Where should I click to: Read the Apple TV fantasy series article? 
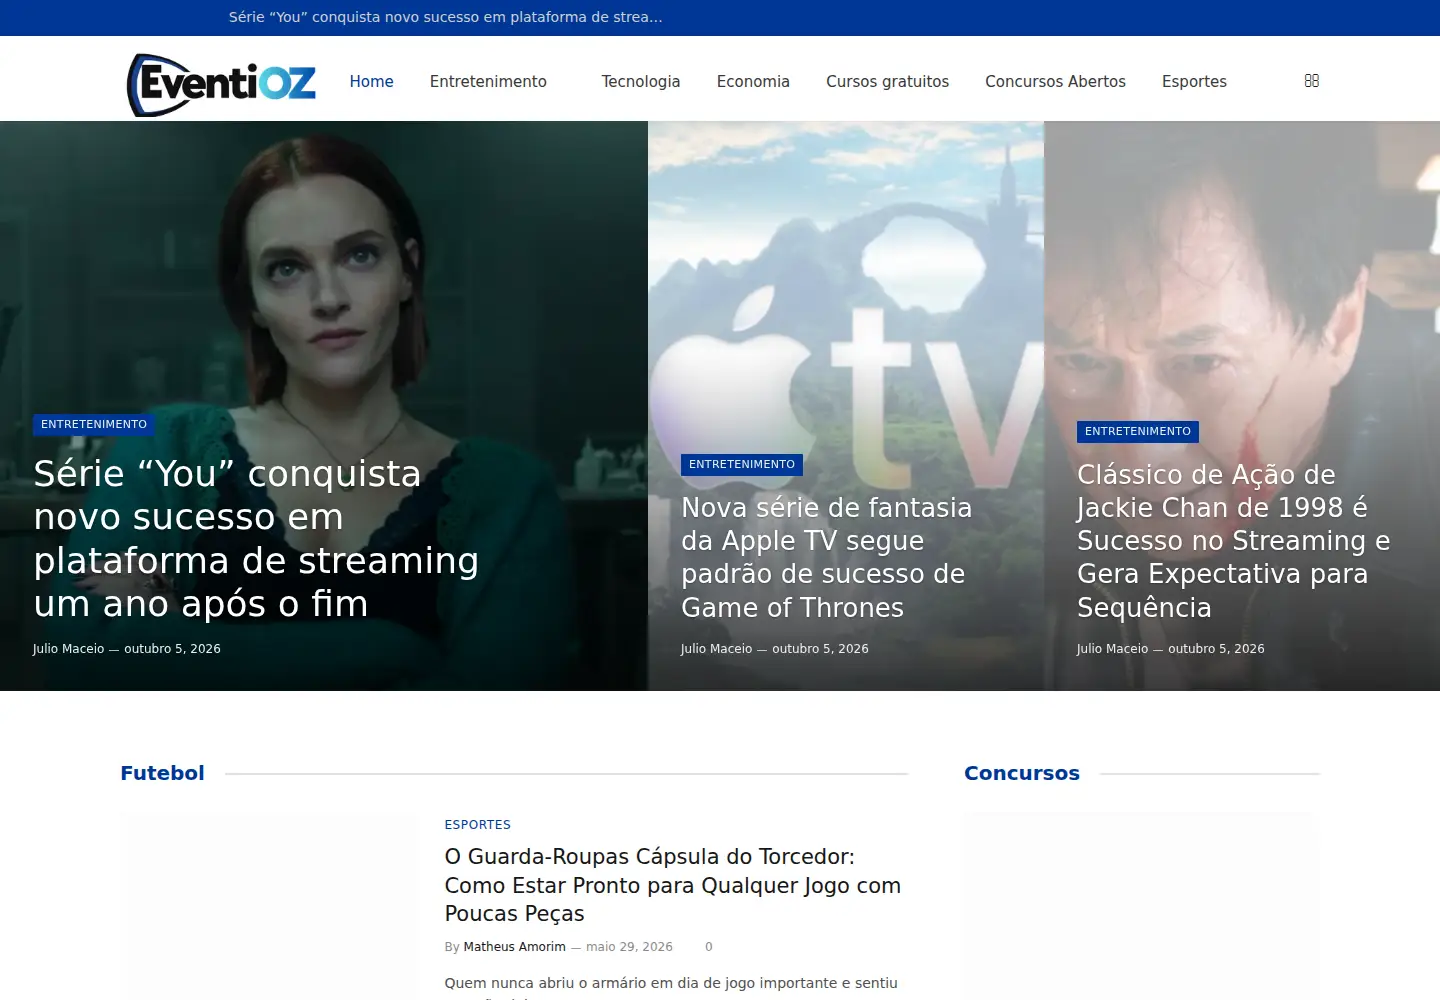click(x=826, y=557)
